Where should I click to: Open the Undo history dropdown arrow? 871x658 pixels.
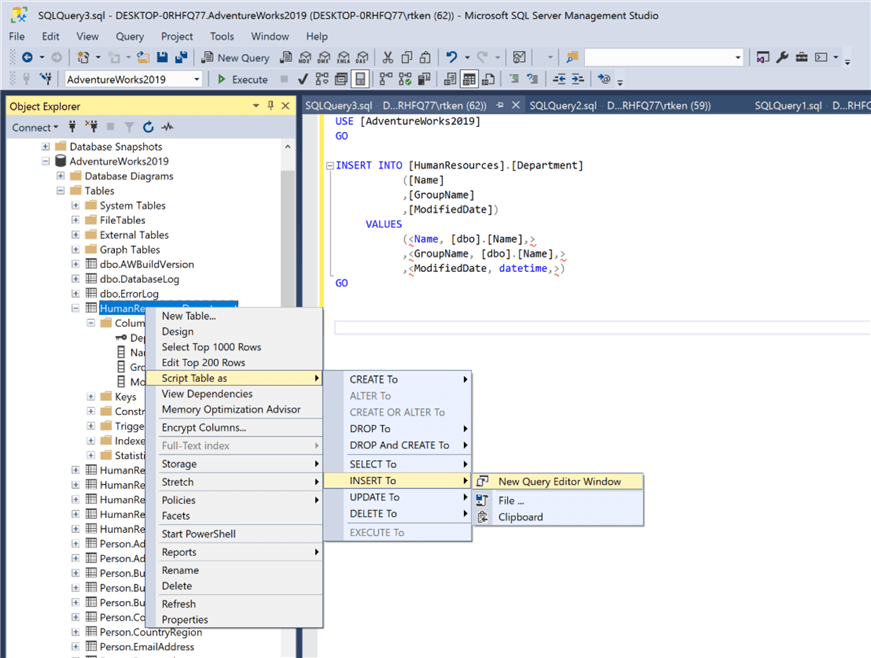coord(467,57)
